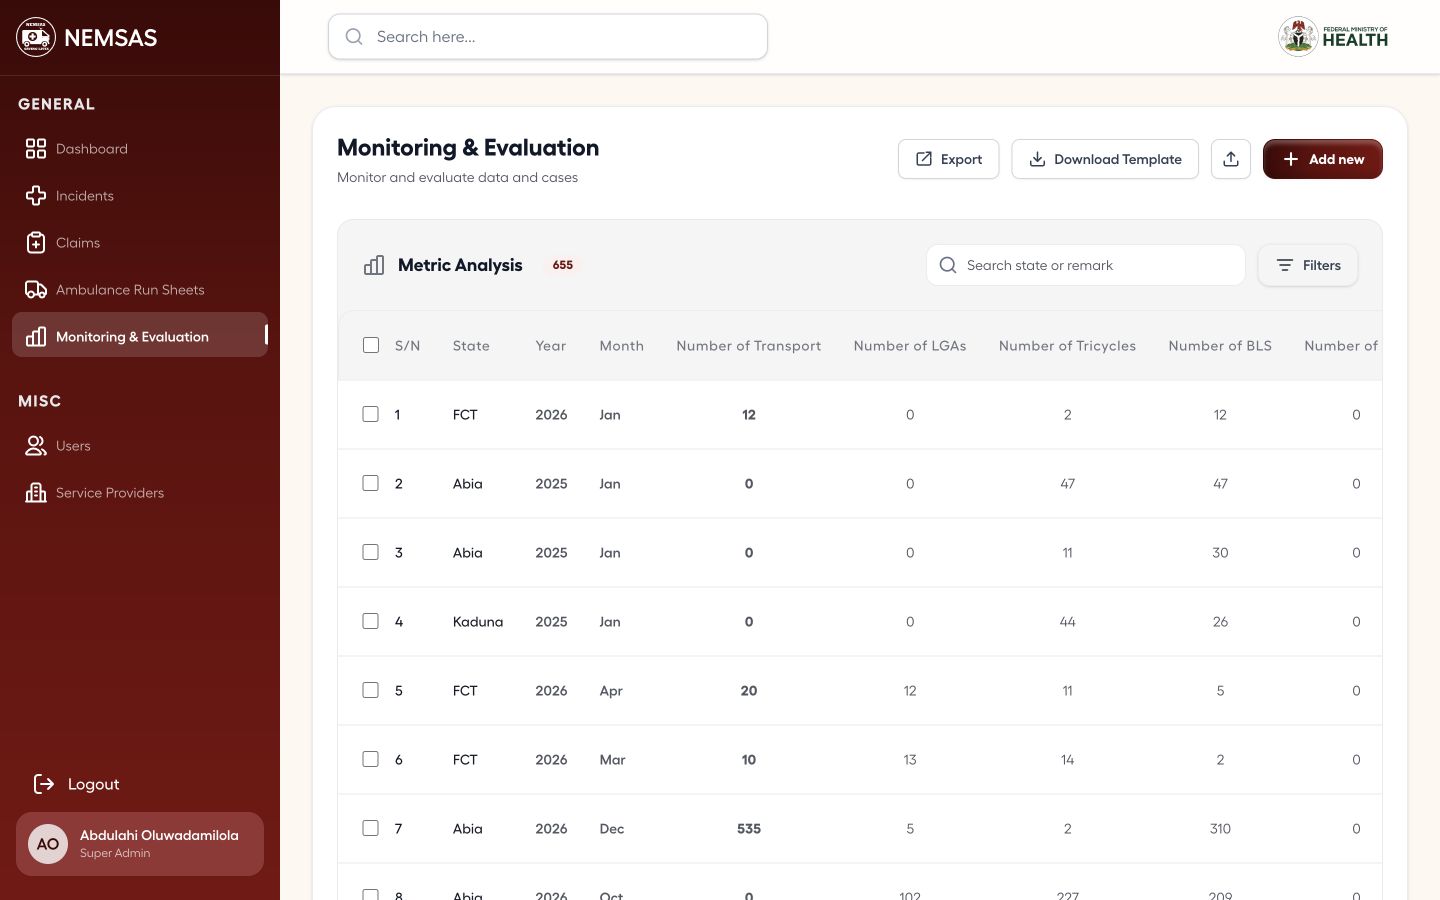Click the Year column header
1440x900 pixels.
tap(551, 346)
